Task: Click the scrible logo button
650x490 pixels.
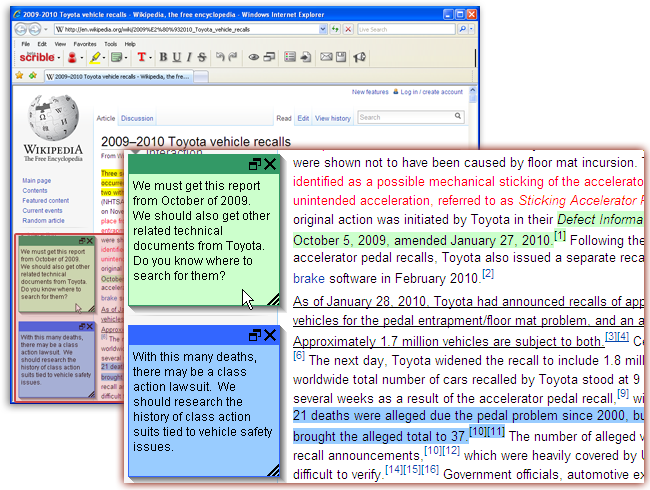Action: [x=37, y=57]
